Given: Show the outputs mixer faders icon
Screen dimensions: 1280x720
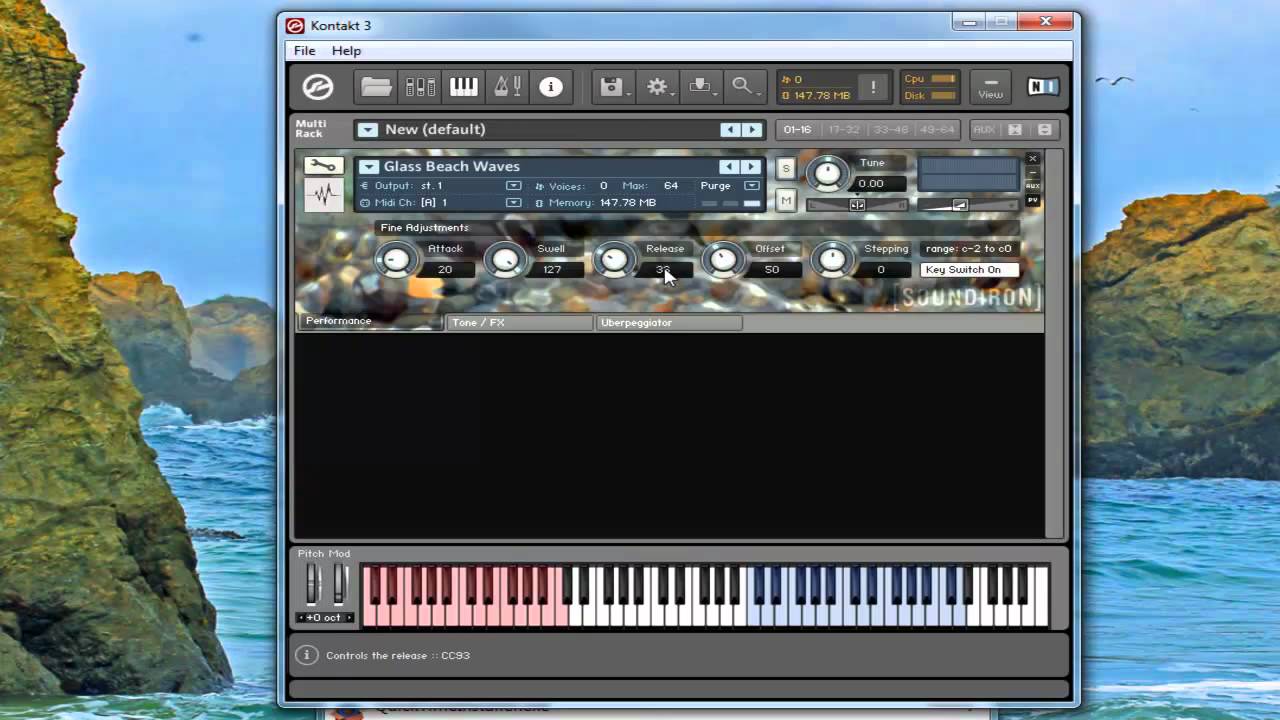Looking at the screenshot, I should [x=420, y=87].
